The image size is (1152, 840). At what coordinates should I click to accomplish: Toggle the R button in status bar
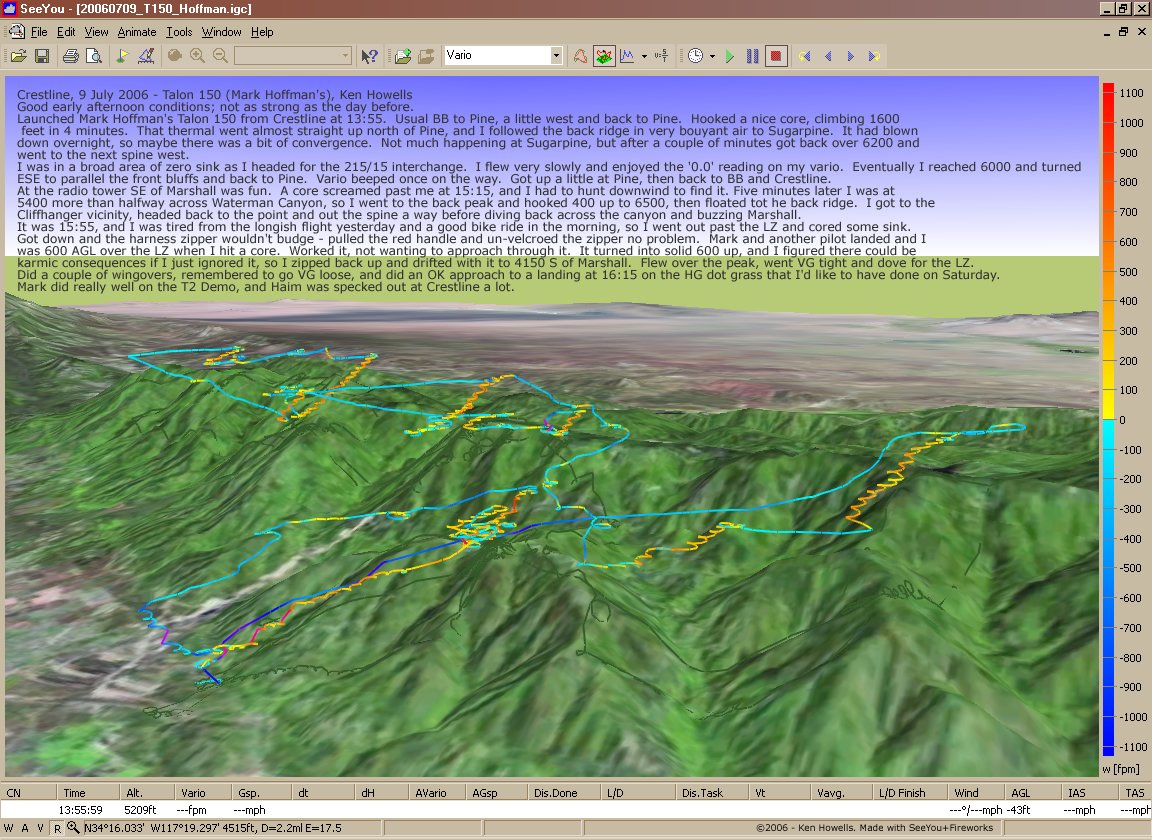pyautogui.click(x=58, y=828)
